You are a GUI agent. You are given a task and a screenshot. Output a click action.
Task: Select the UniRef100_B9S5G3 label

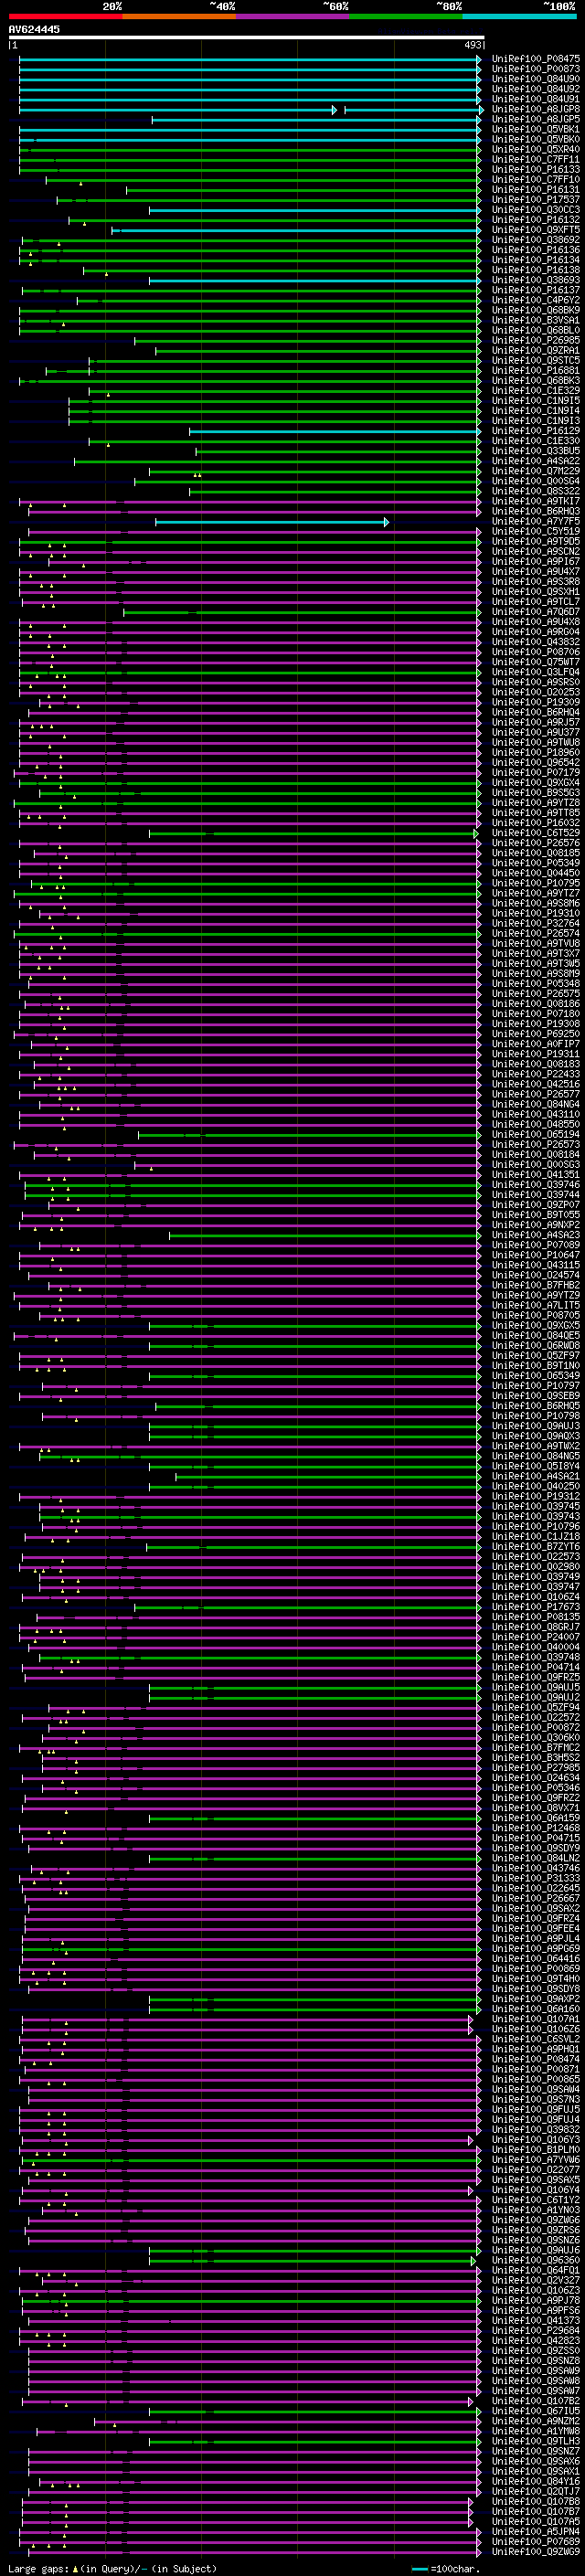click(x=536, y=793)
